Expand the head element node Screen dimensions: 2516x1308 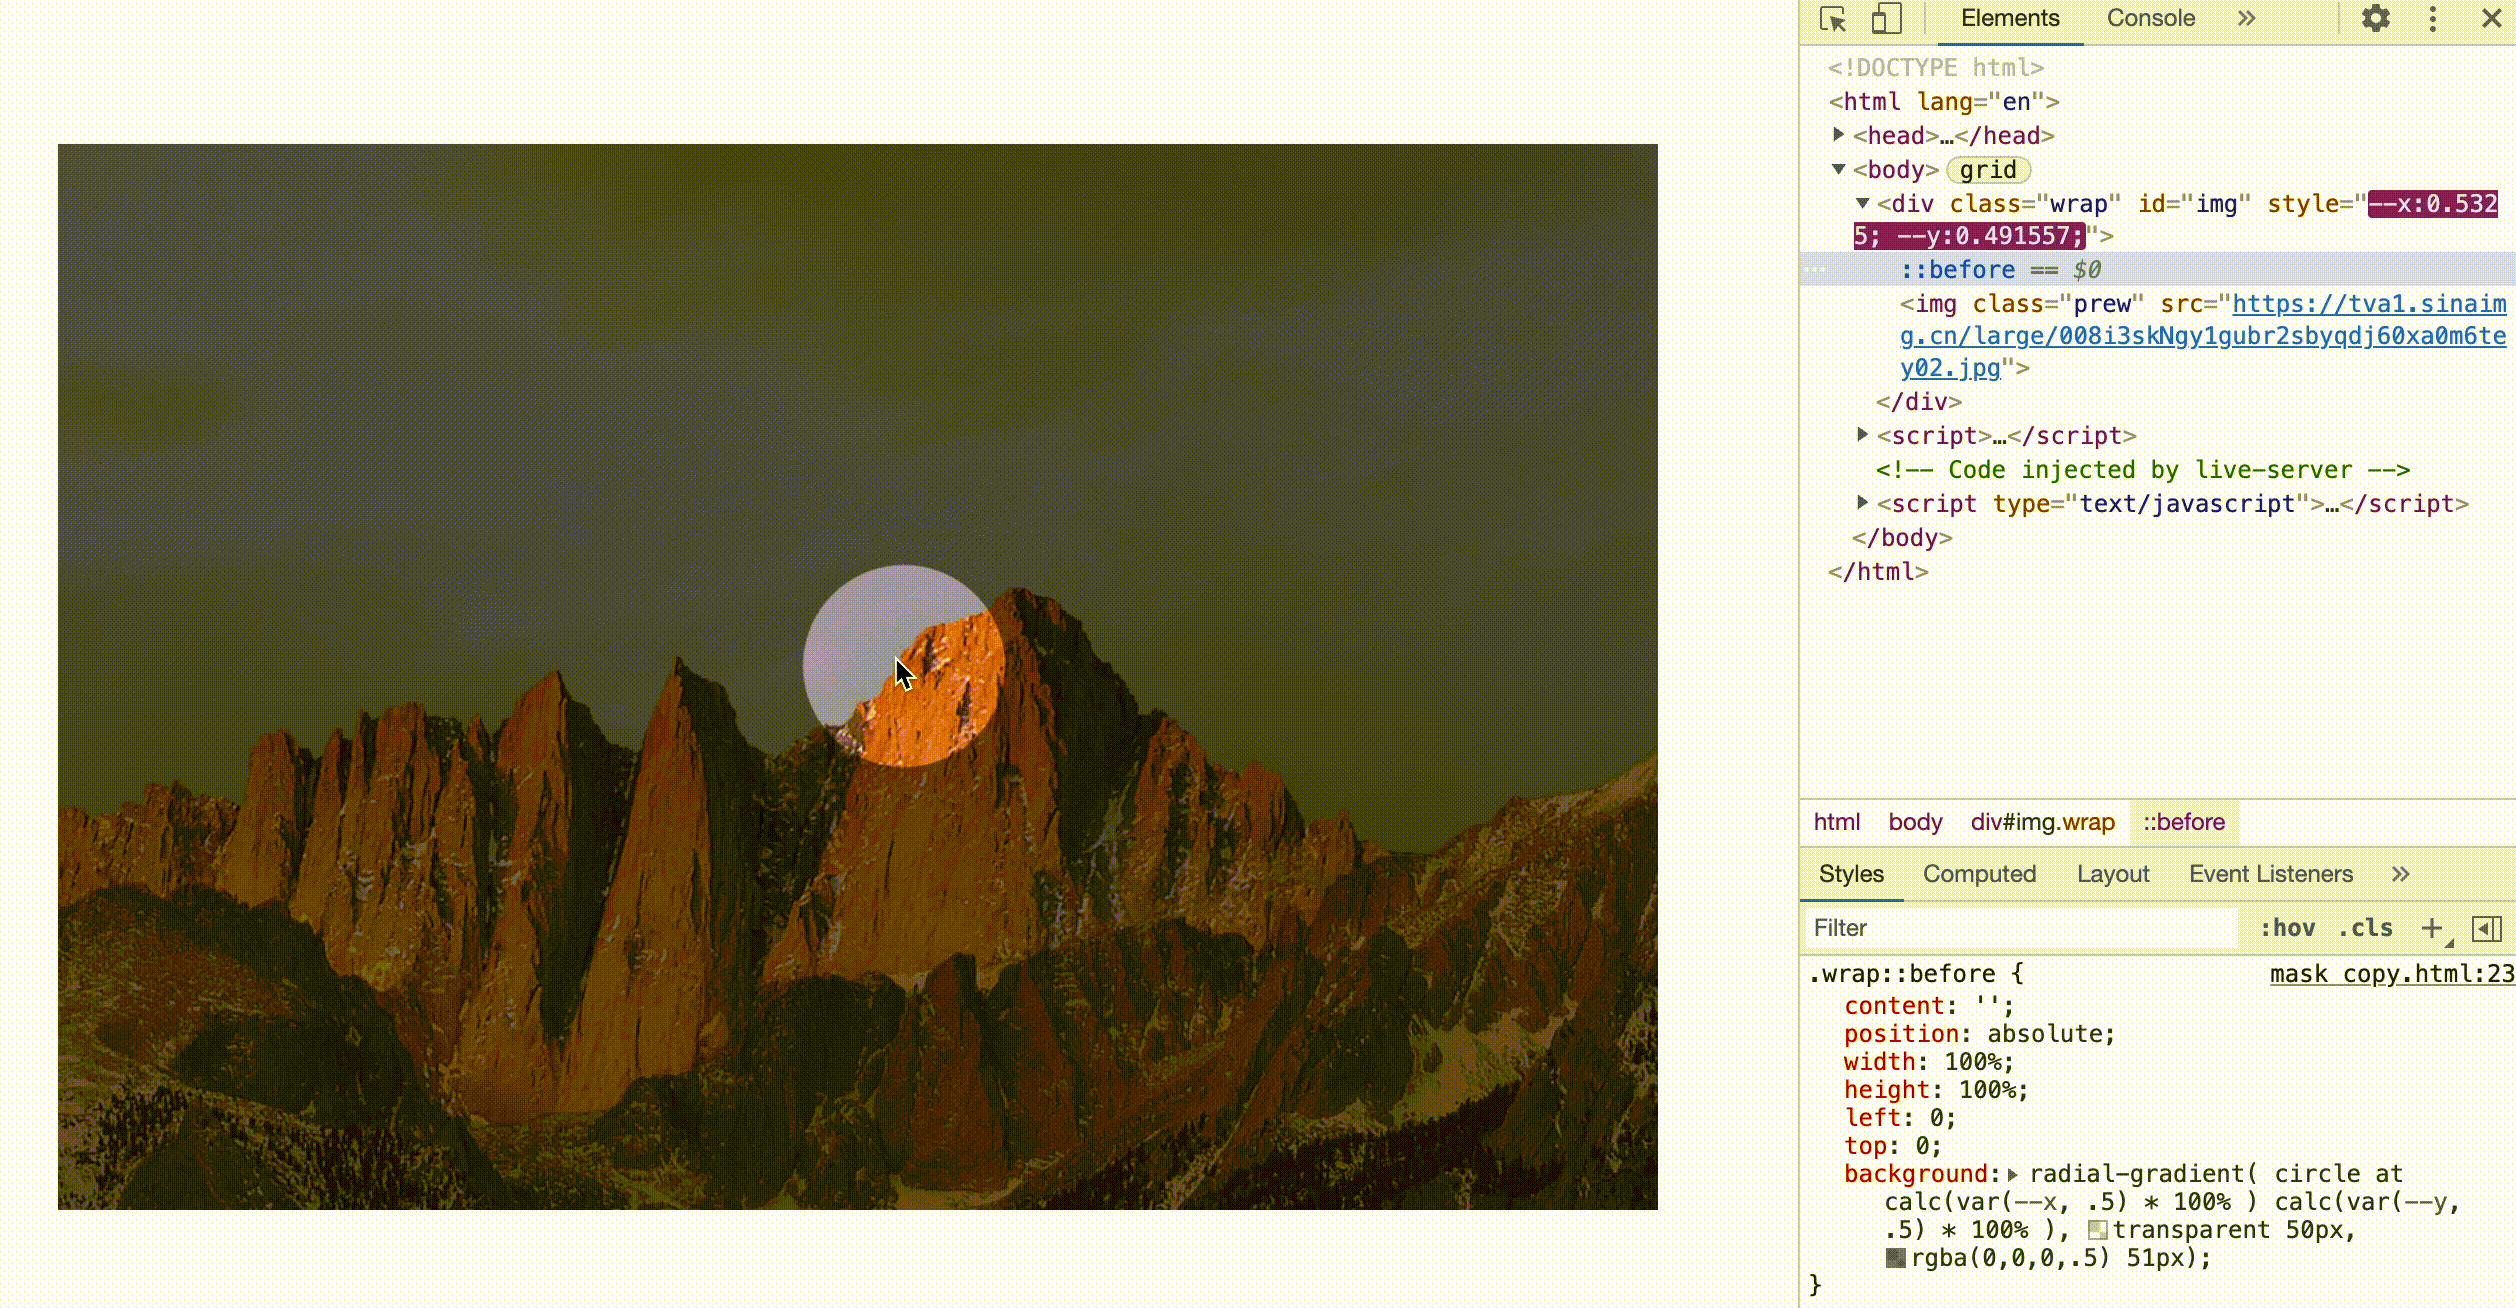[1838, 134]
